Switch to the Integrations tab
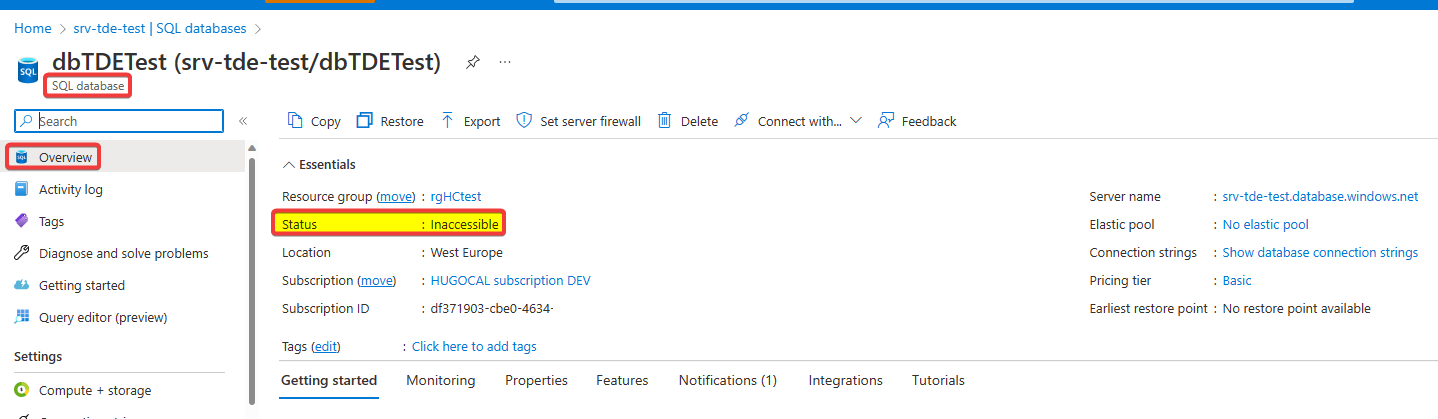The height and width of the screenshot is (419, 1438). point(846,380)
